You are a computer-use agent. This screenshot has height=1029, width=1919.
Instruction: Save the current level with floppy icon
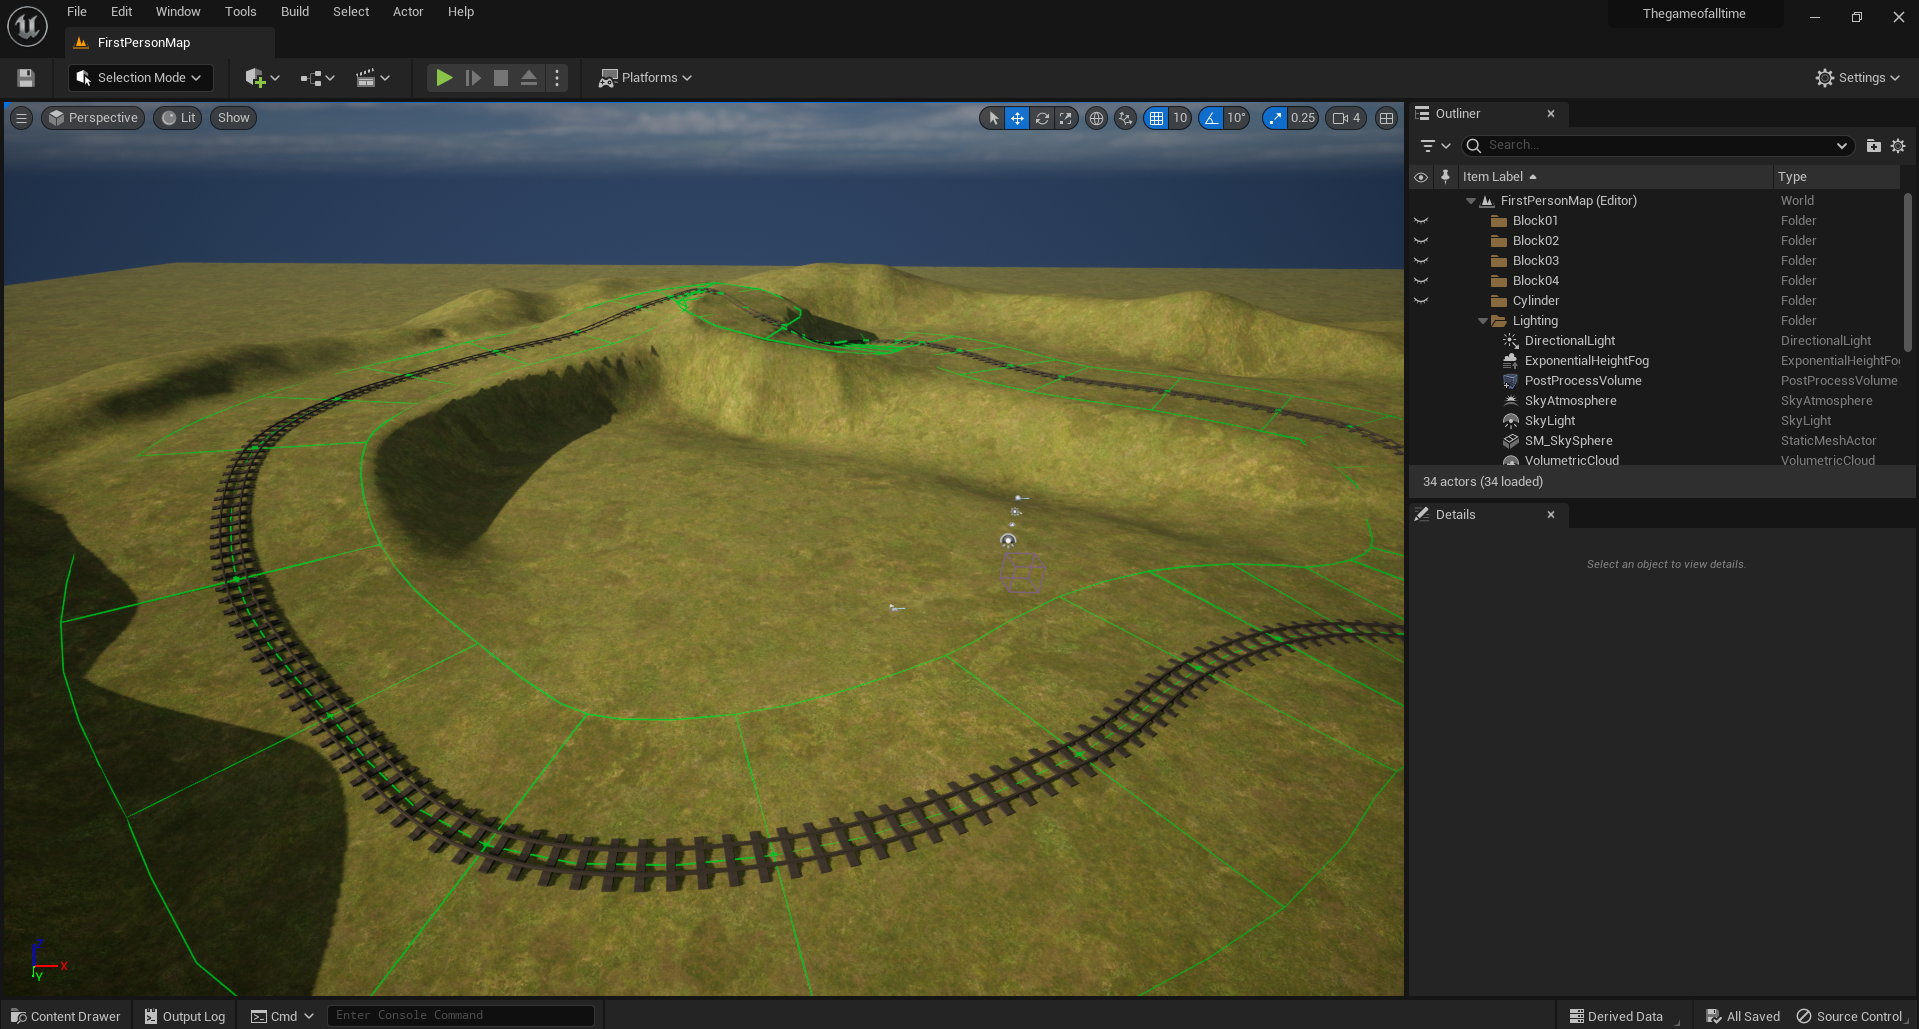(x=26, y=78)
